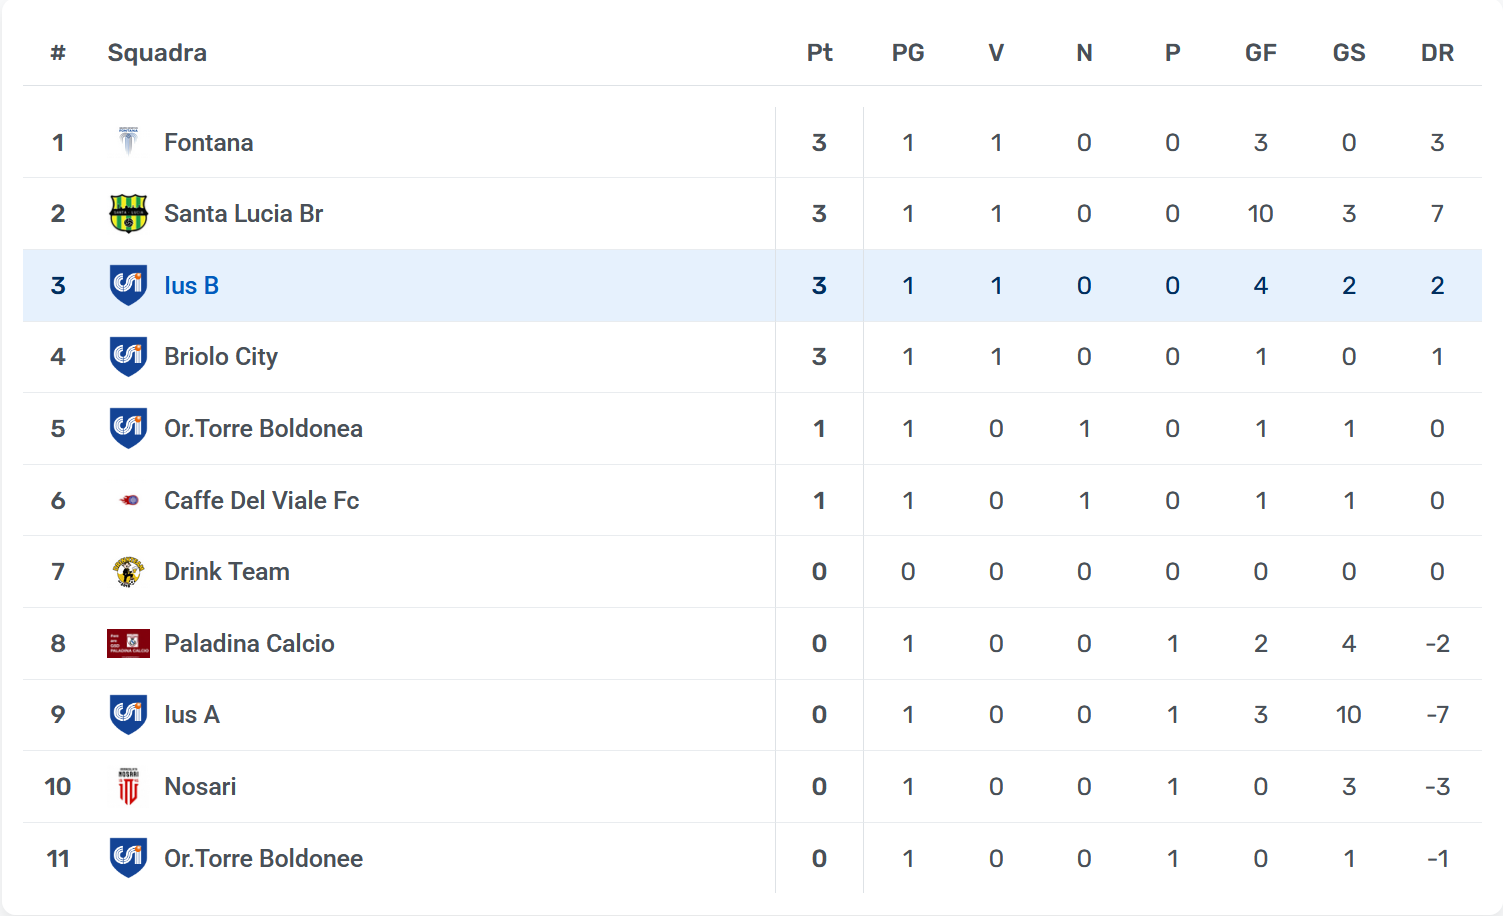The image size is (1503, 916).
Task: Open the Or.Torre Boldonea team link
Action: 263,429
